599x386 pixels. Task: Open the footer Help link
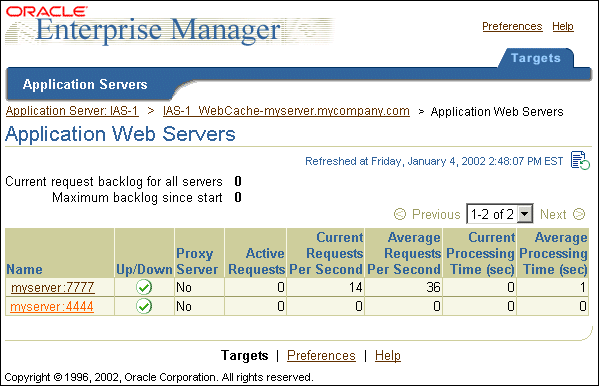coord(388,355)
